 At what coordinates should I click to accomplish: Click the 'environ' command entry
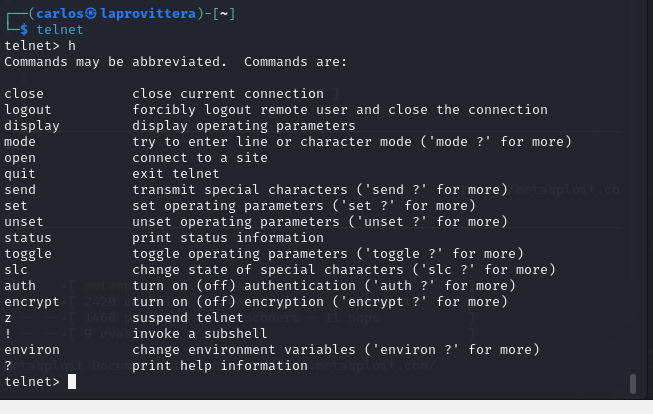tap(32, 350)
